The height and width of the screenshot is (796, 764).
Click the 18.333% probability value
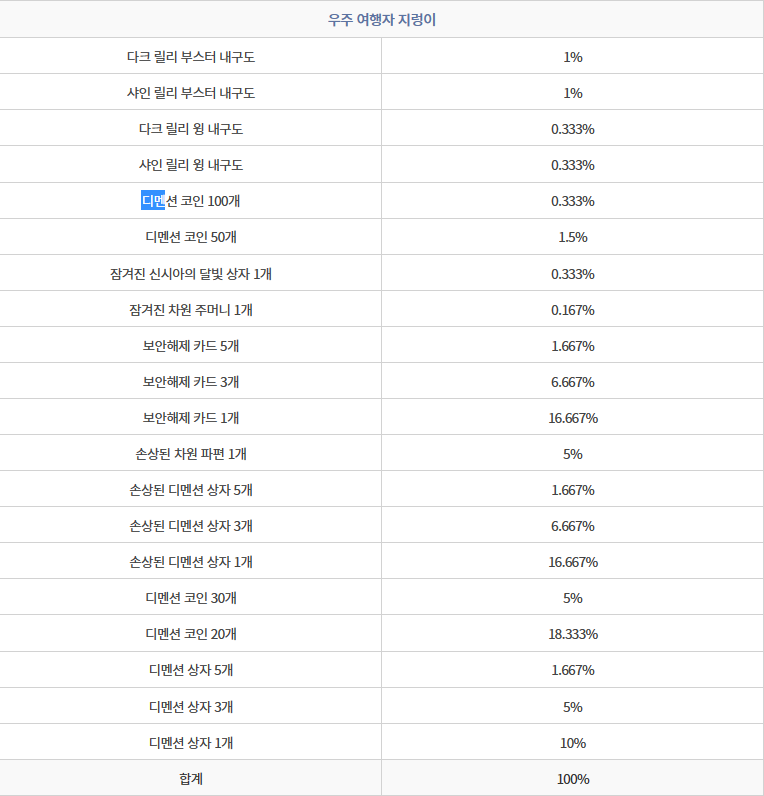click(573, 634)
